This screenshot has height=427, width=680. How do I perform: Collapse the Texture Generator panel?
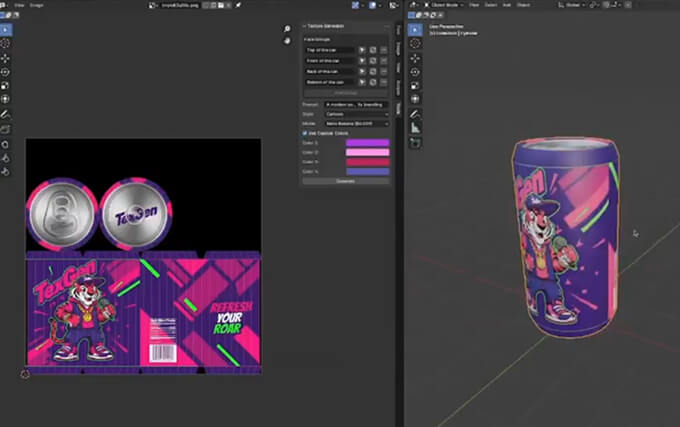pos(306,27)
